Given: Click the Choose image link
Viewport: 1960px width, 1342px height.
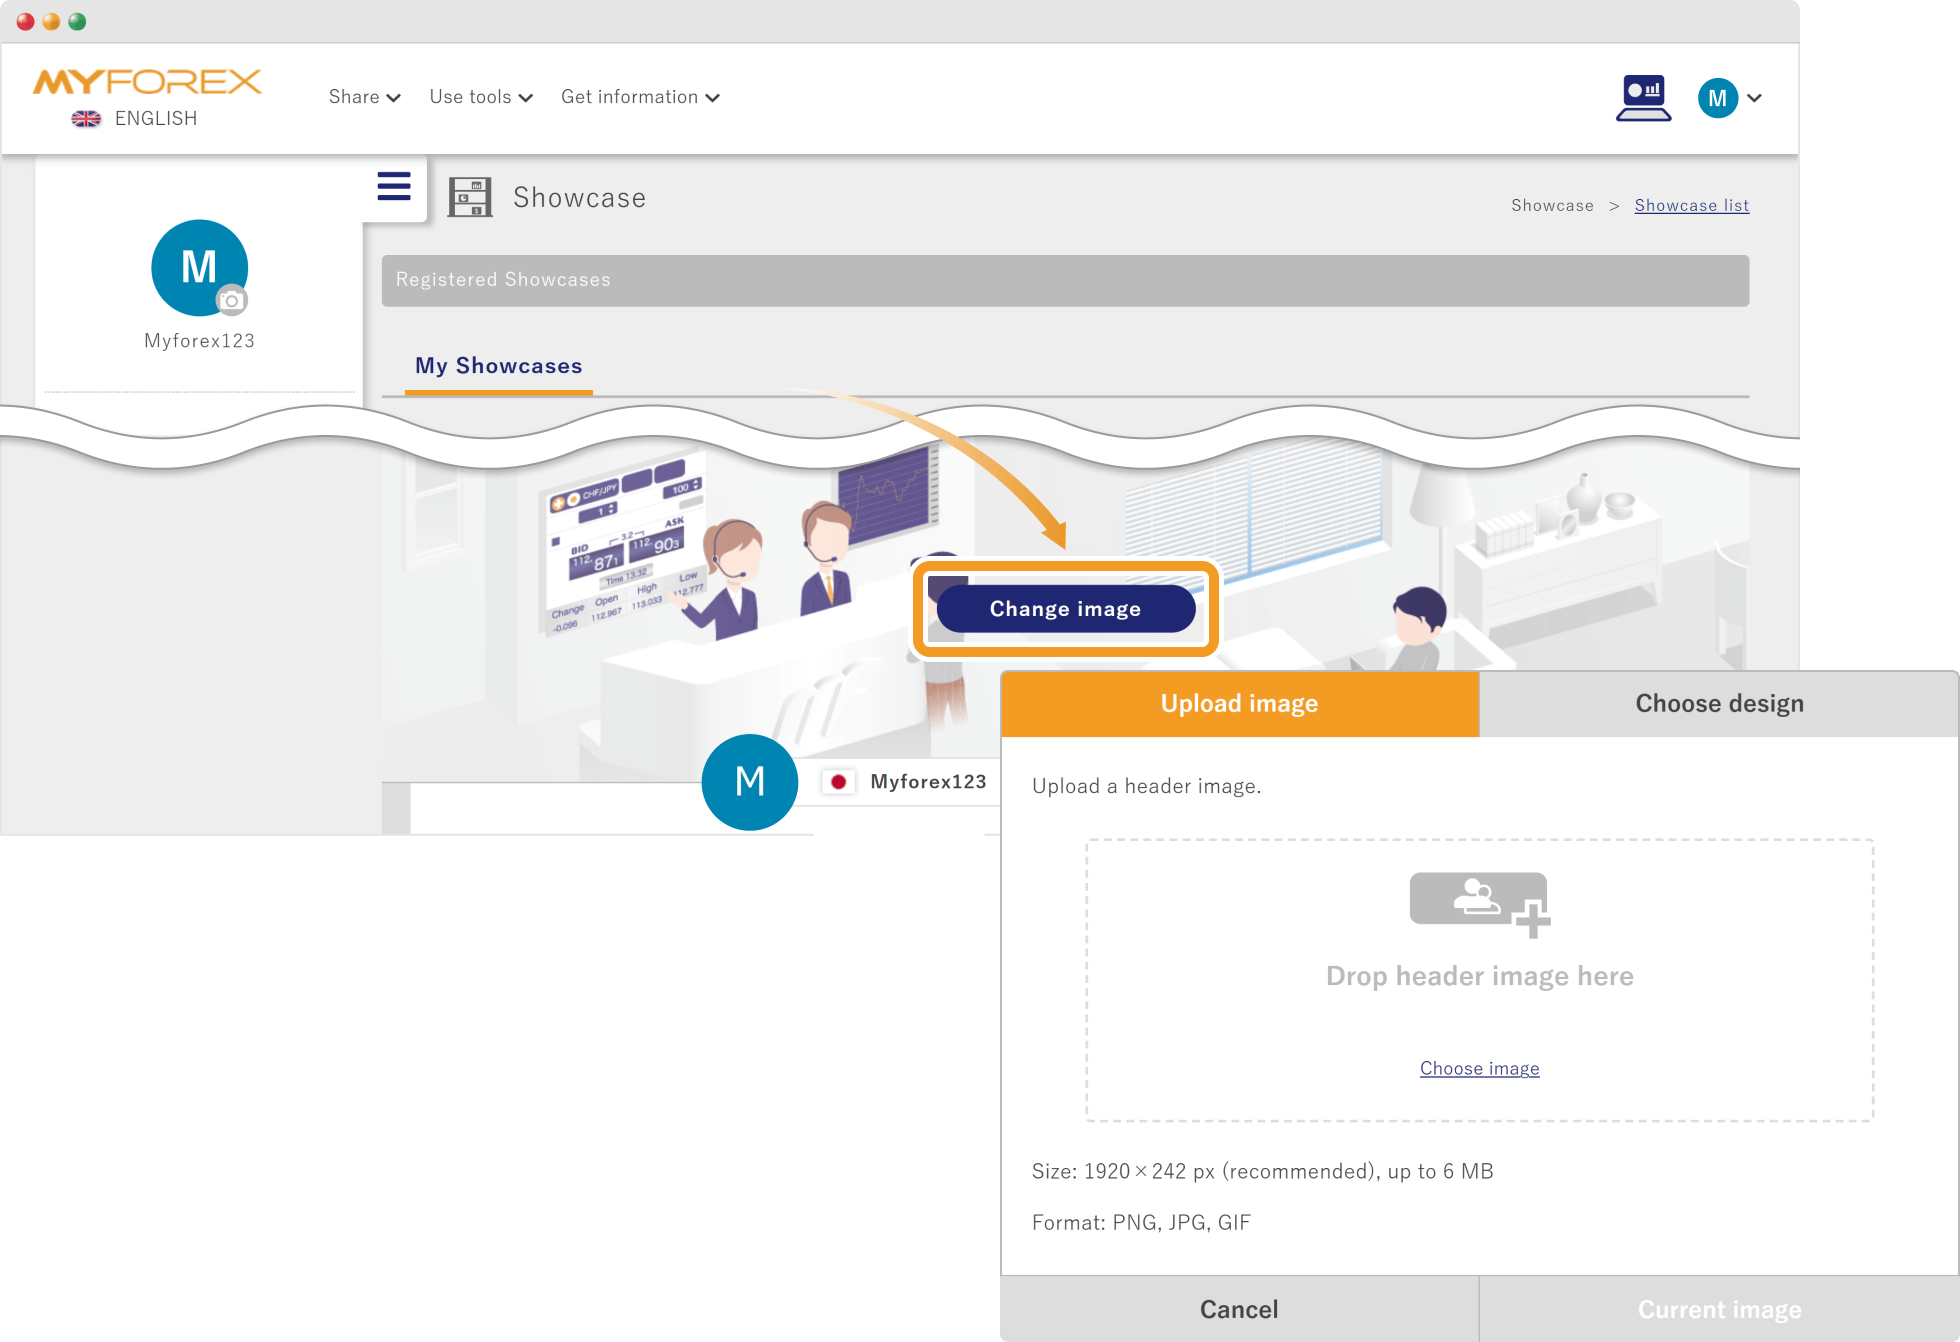Looking at the screenshot, I should point(1479,1068).
